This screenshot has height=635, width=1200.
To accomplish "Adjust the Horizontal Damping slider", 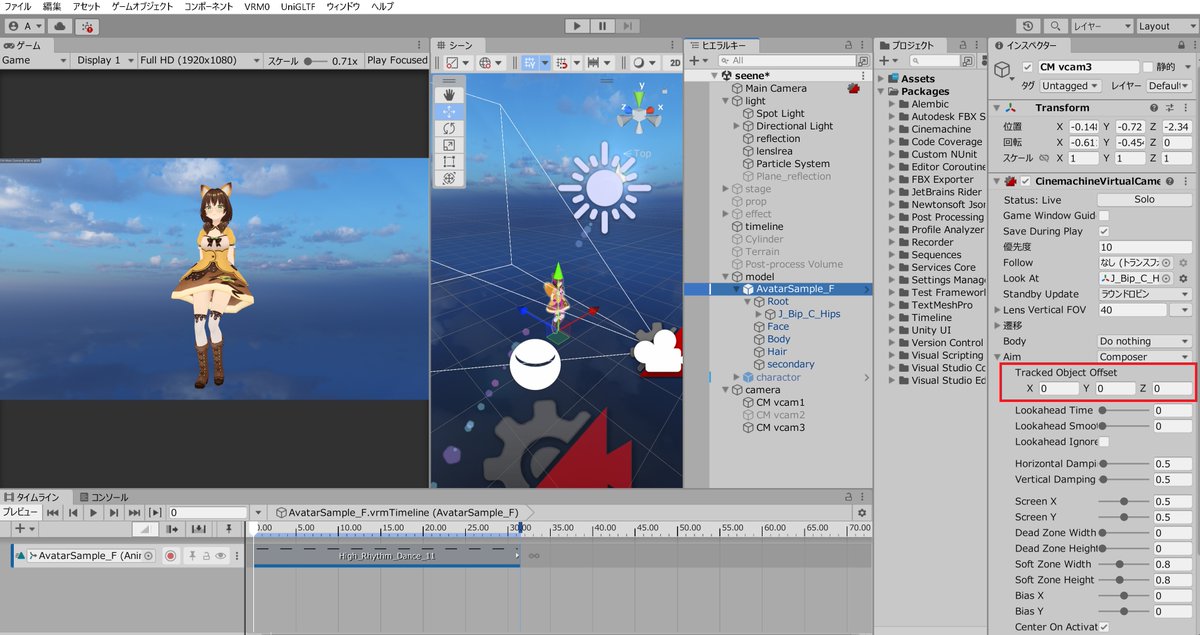I will click(x=1124, y=464).
